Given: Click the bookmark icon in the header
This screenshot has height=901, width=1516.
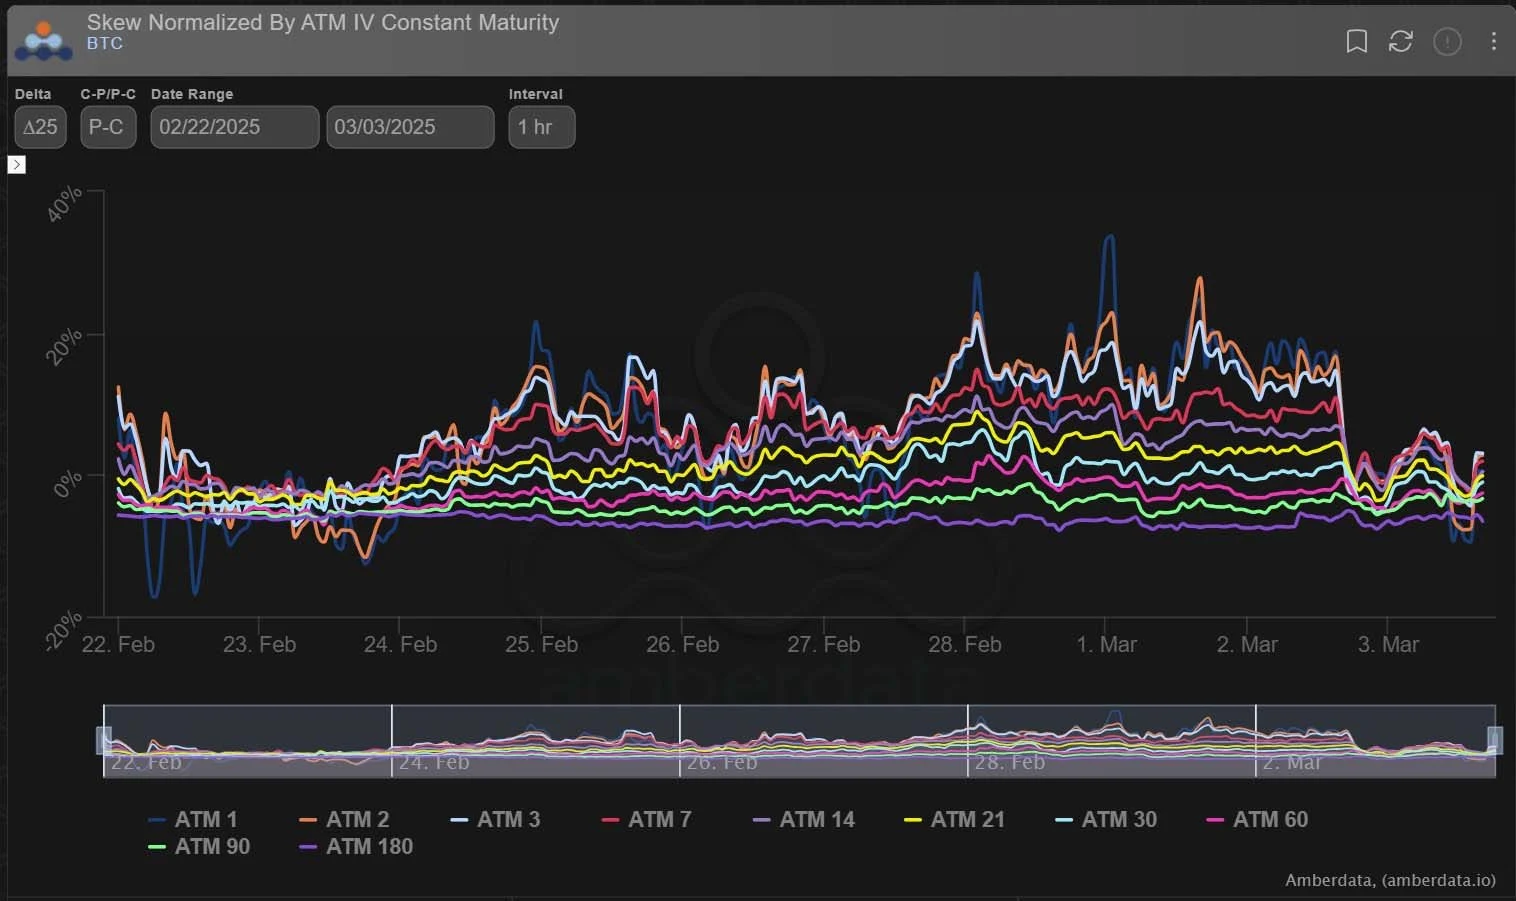Looking at the screenshot, I should tap(1356, 41).
